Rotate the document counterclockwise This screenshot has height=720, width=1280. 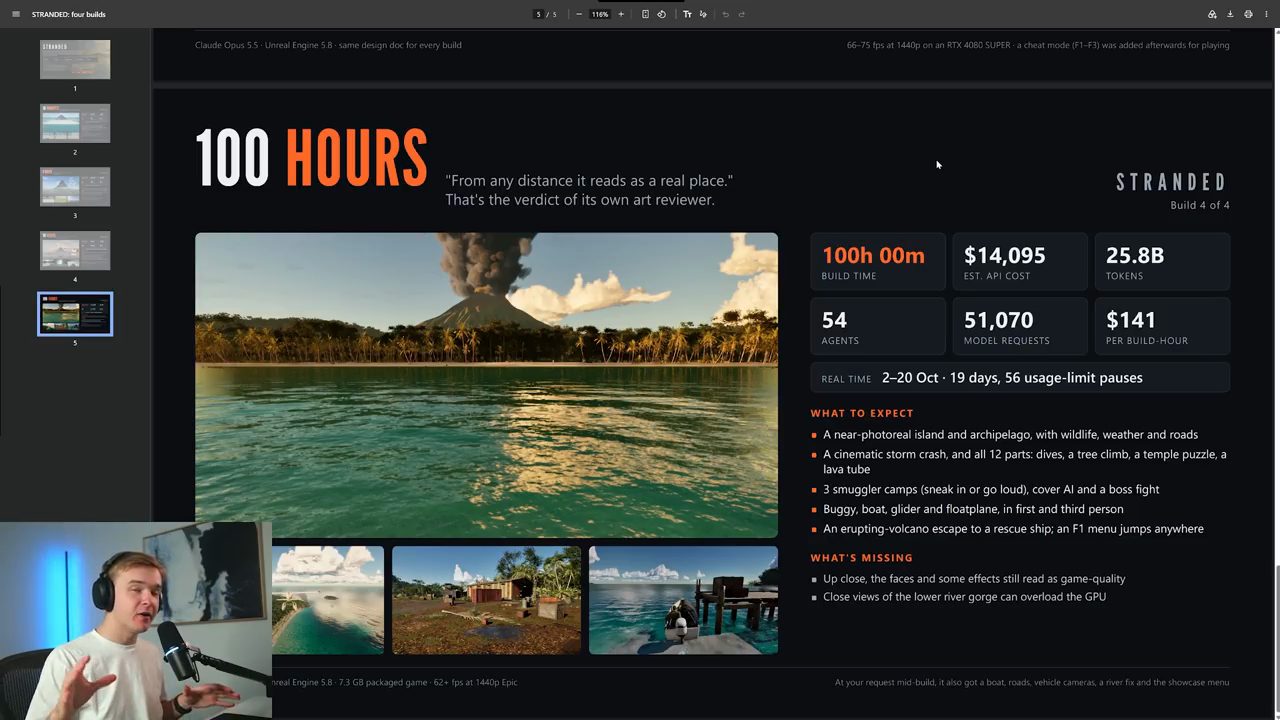point(661,14)
